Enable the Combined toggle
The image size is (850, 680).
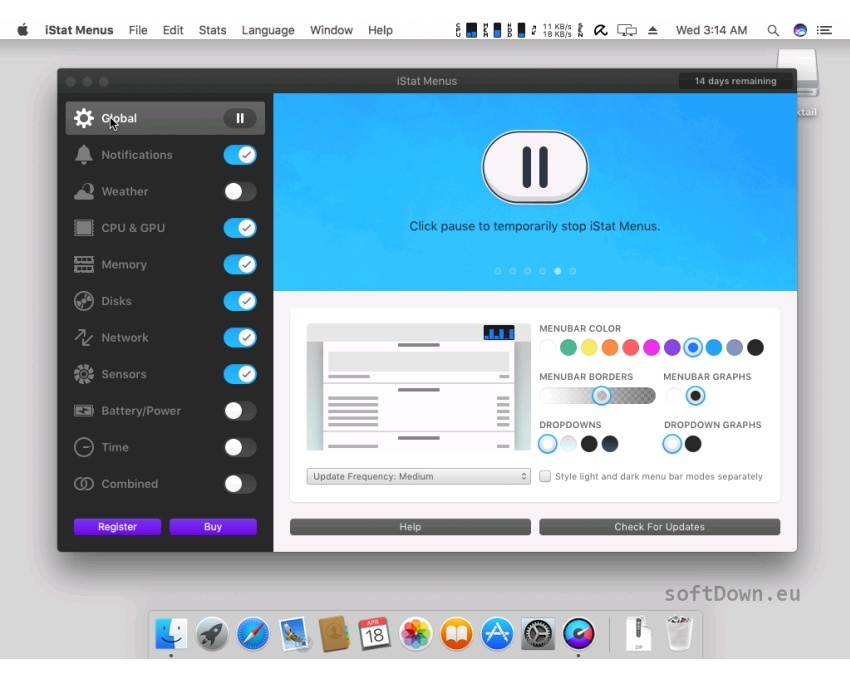[240, 484]
